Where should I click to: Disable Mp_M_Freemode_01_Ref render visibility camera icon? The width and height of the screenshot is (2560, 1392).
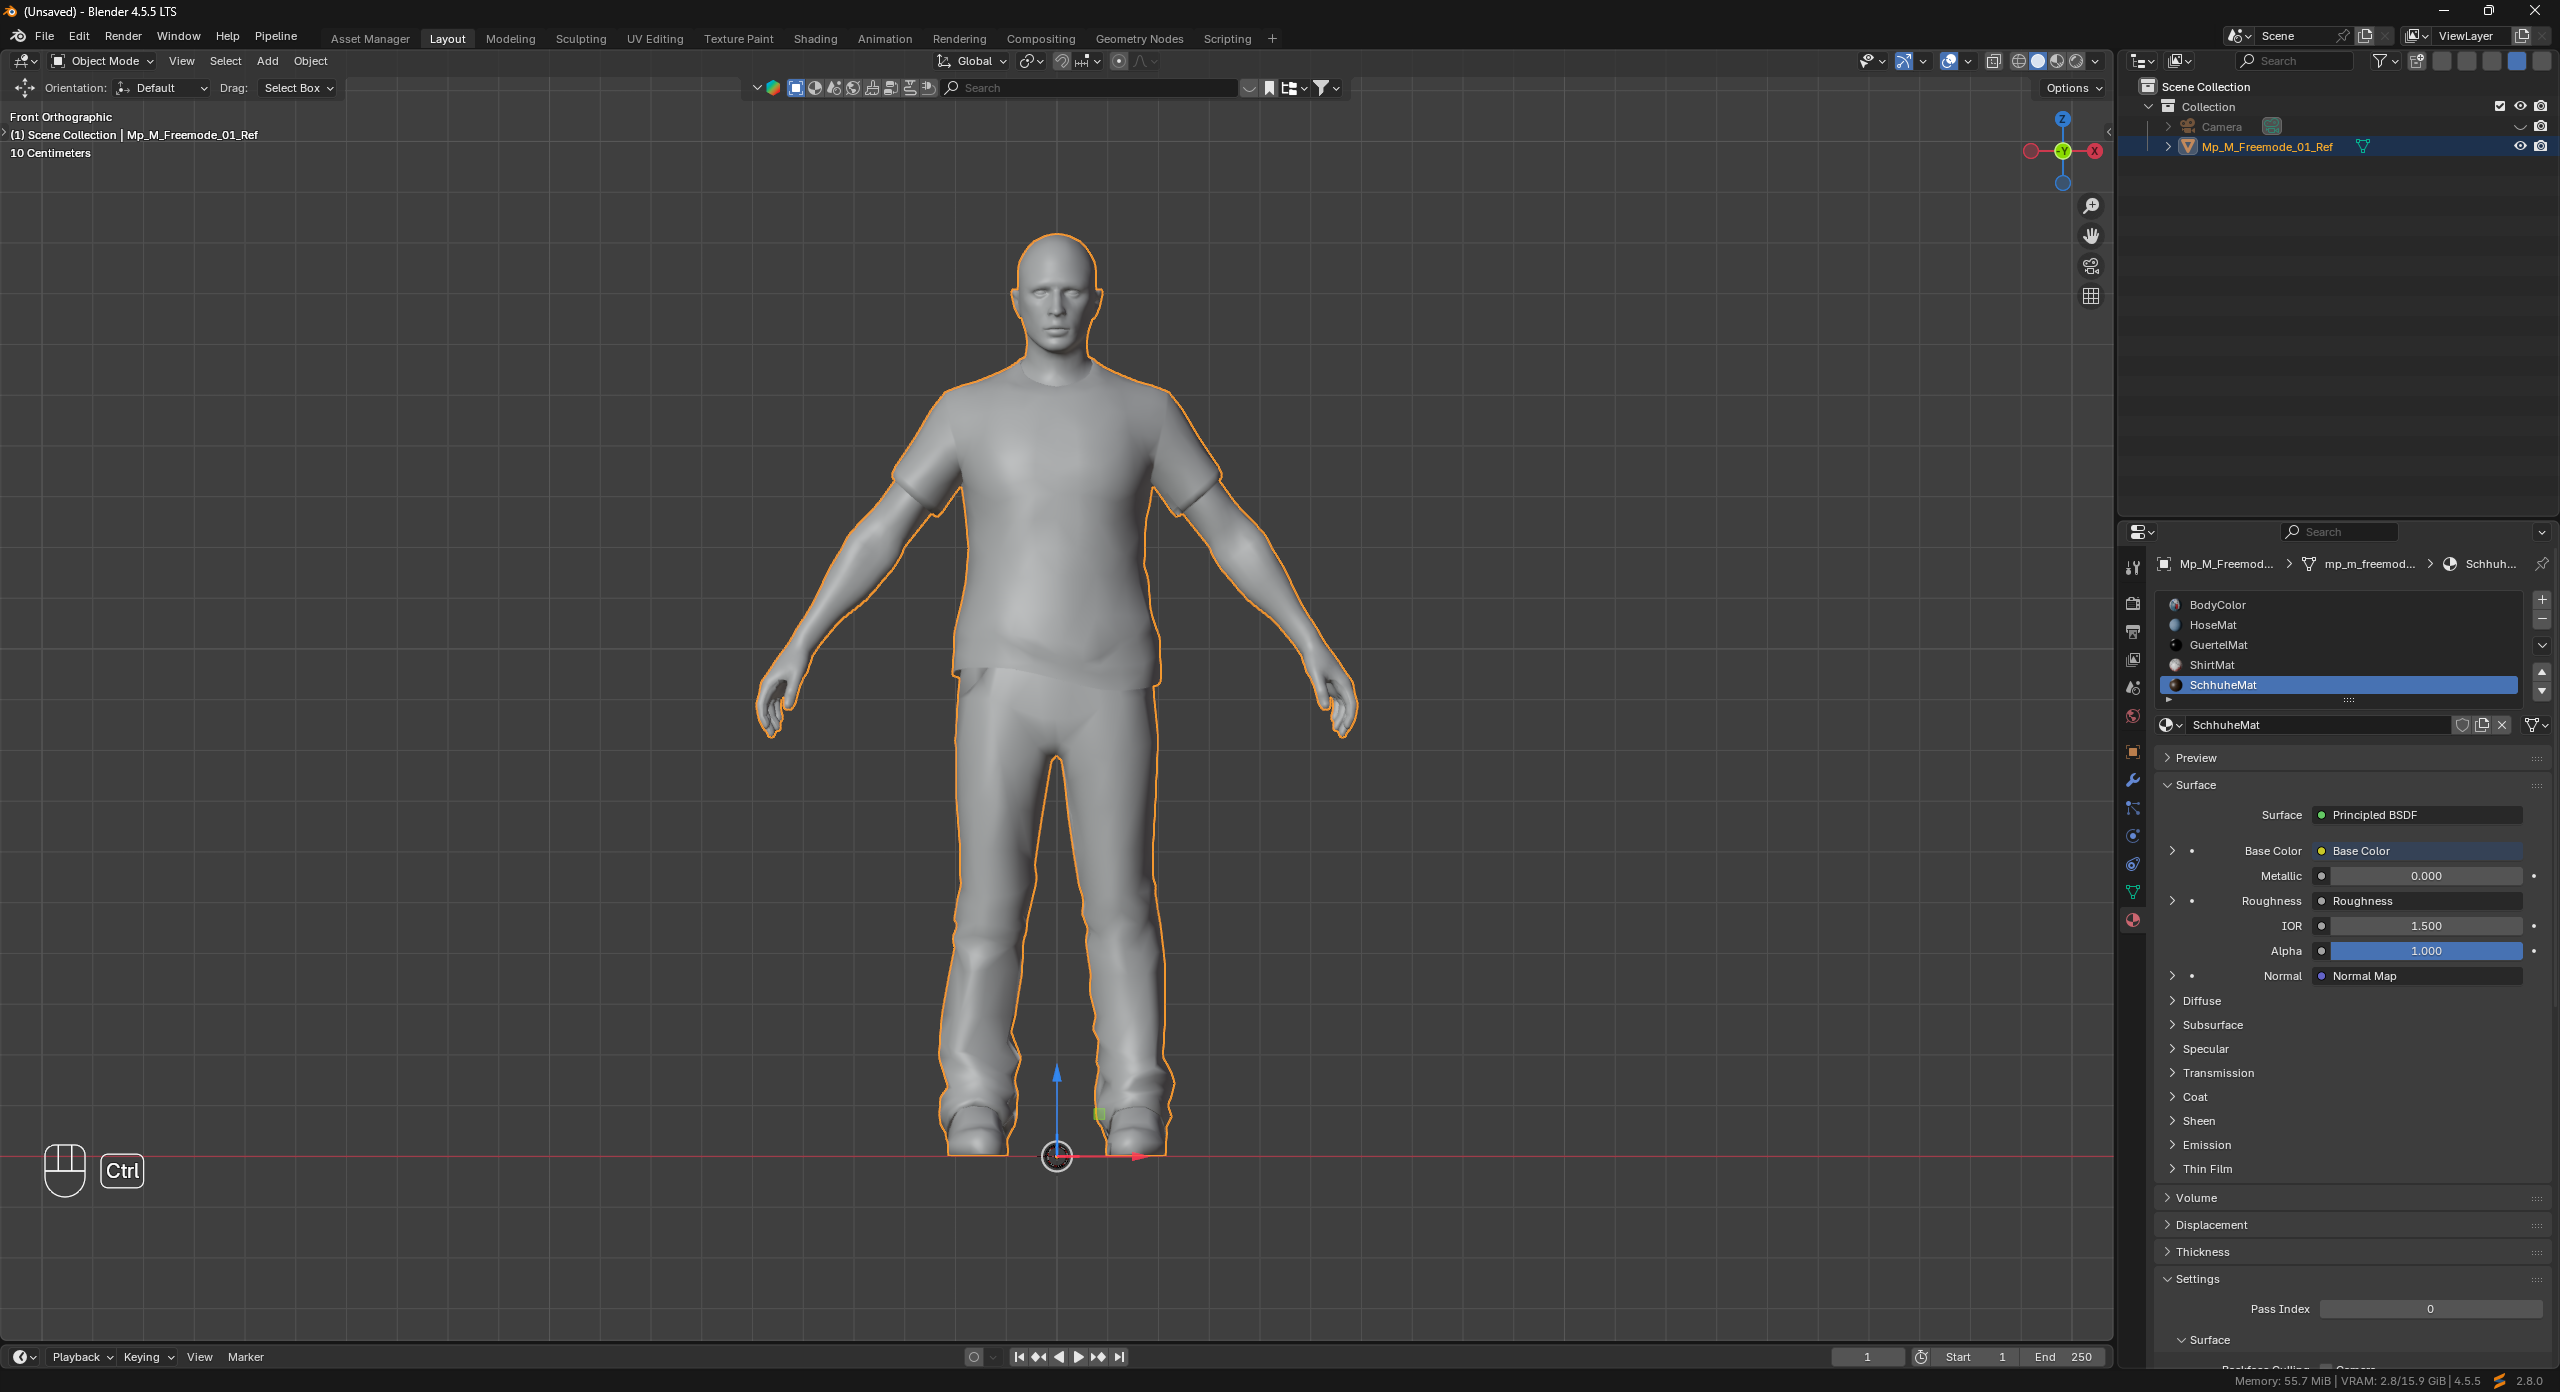pos(2540,146)
